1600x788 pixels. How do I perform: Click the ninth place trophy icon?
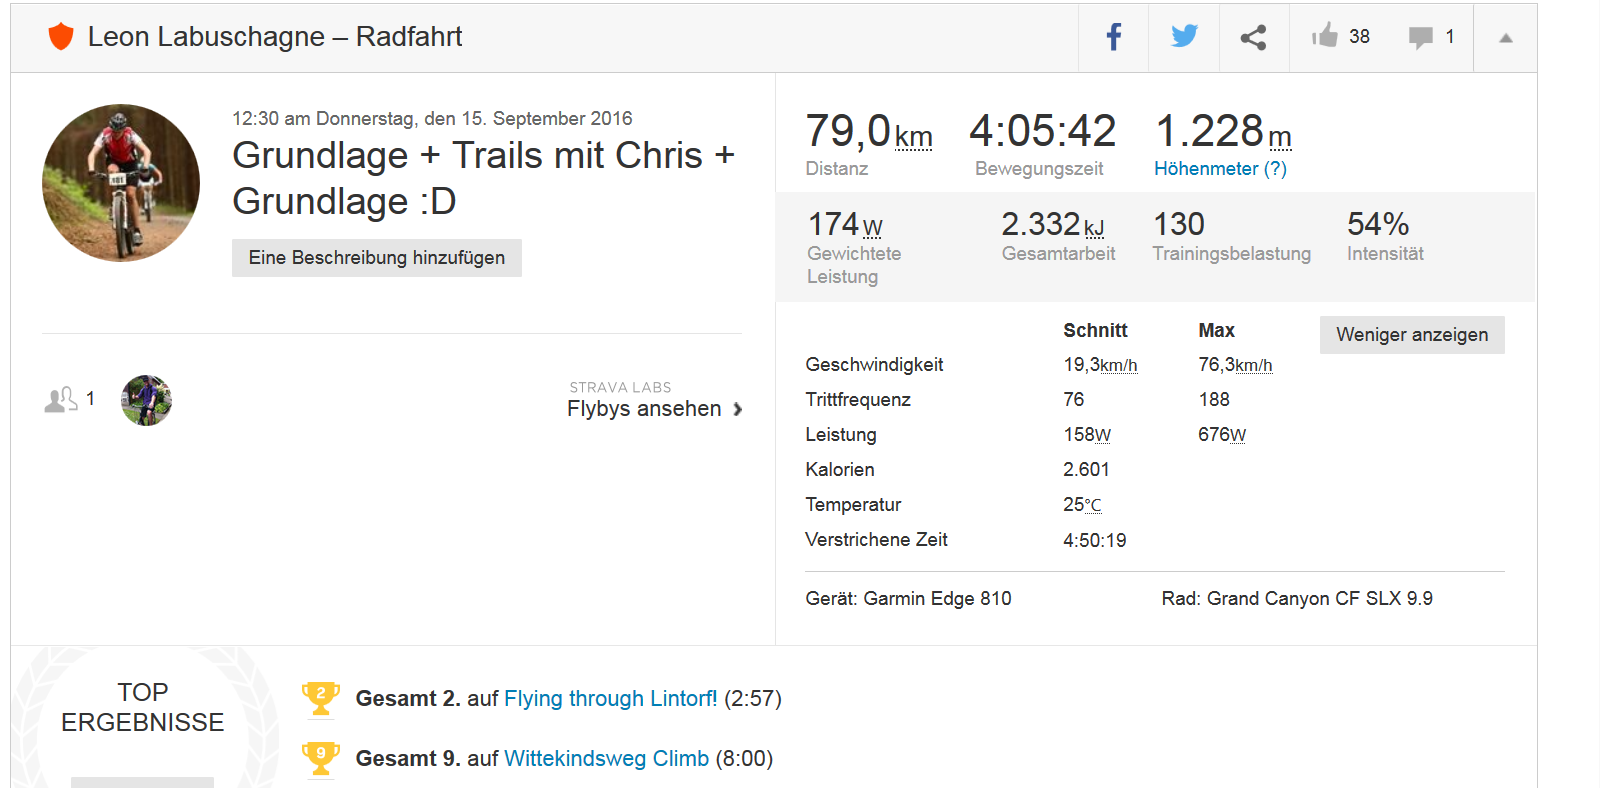(x=321, y=759)
